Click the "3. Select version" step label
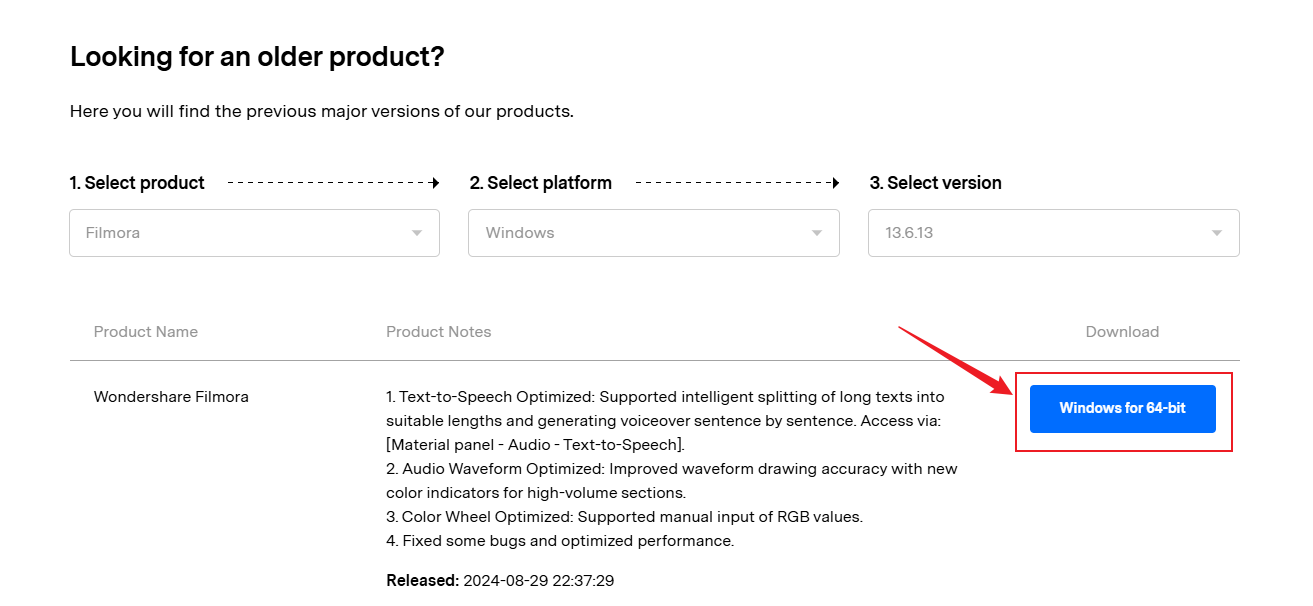Image resolution: width=1313 pixels, height=606 pixels. click(936, 183)
